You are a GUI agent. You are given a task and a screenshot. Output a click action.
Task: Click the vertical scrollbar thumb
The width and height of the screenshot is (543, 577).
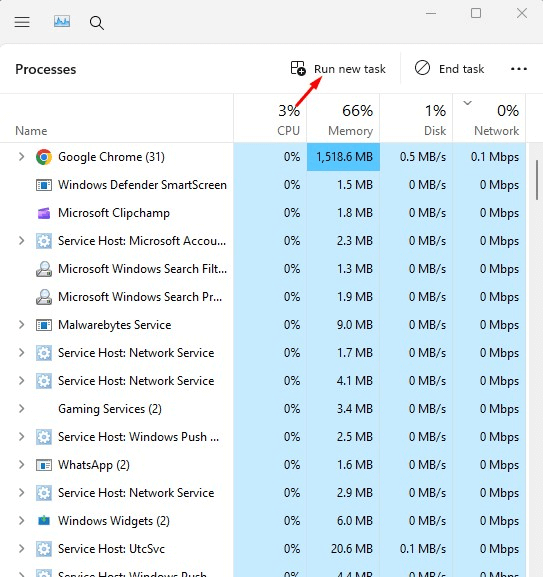pos(537,180)
